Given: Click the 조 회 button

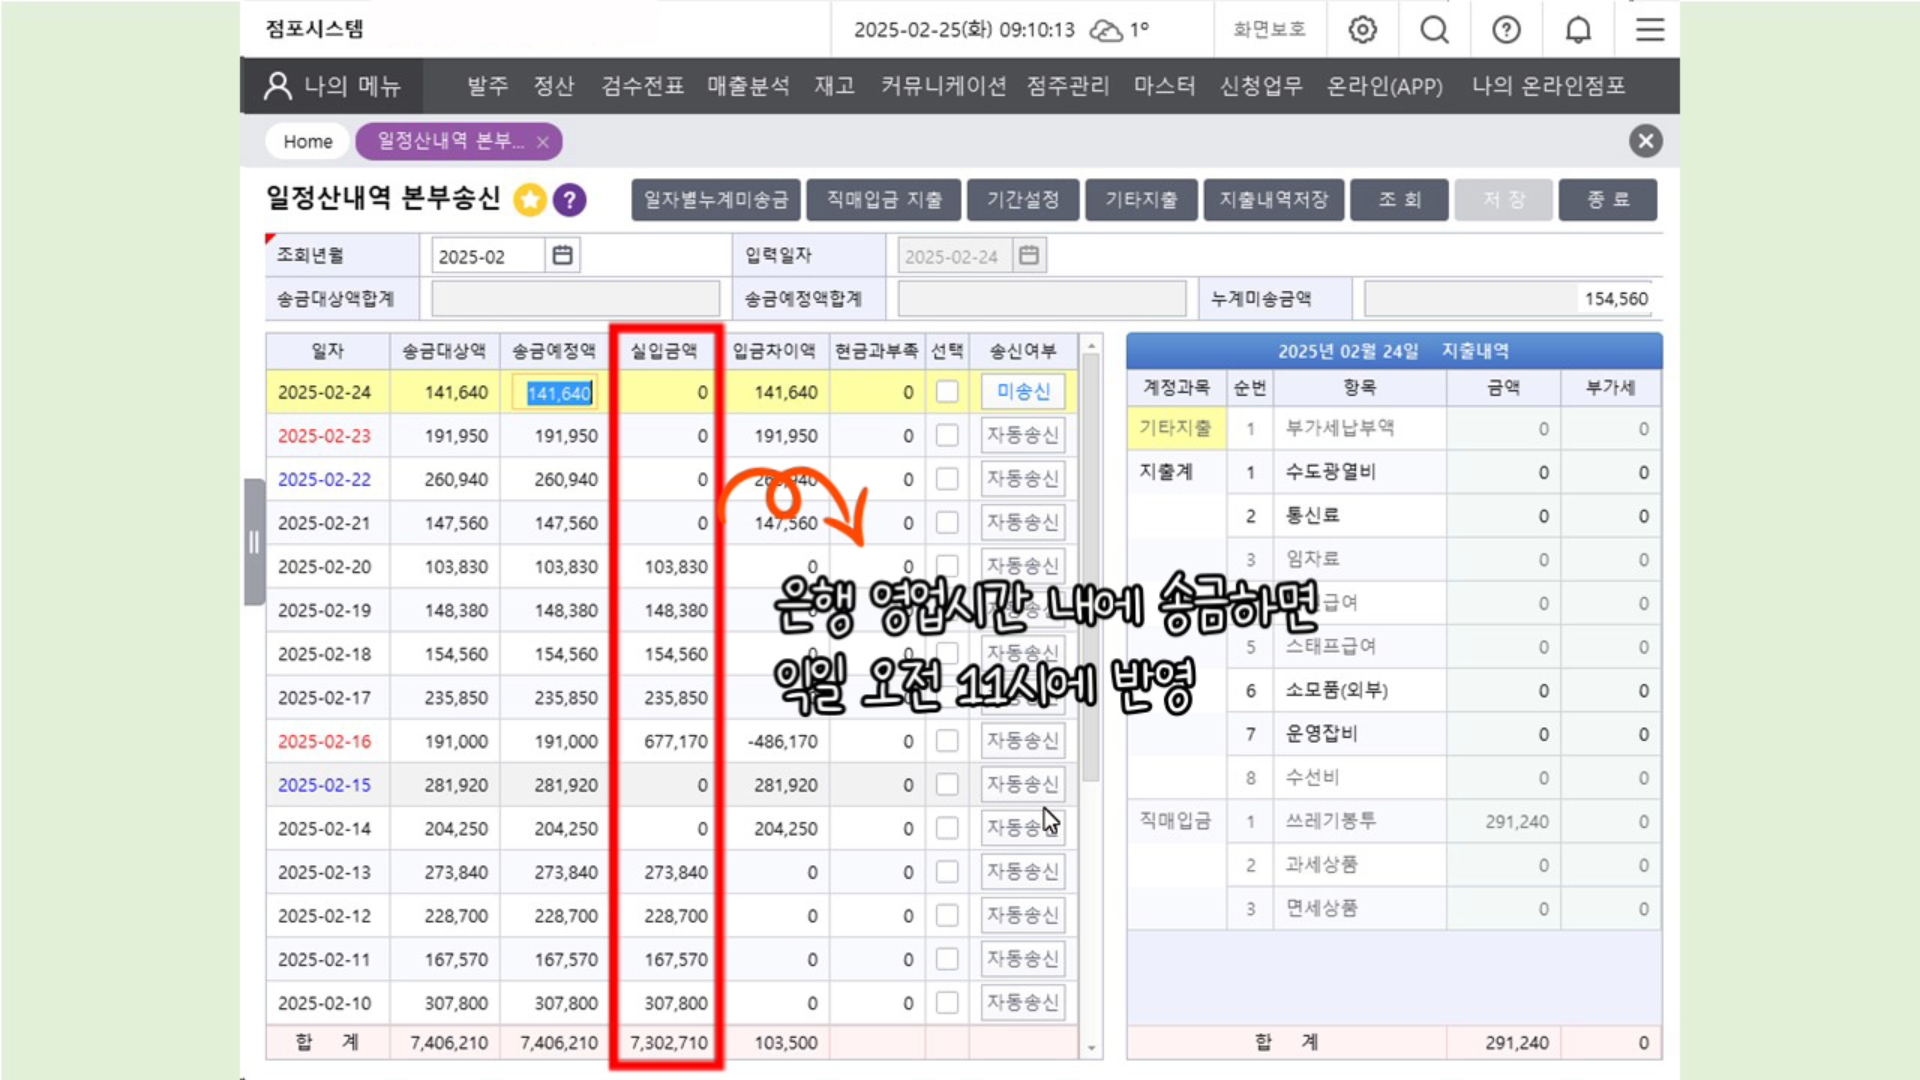Looking at the screenshot, I should pos(1399,200).
